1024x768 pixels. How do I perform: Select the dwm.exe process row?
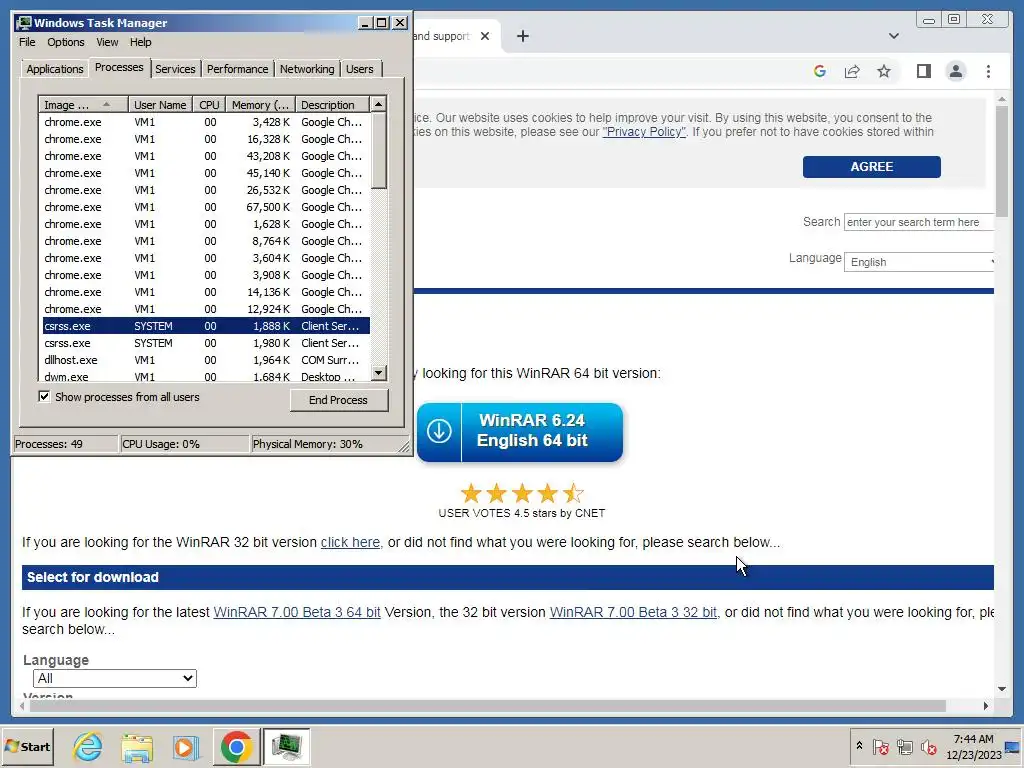[x=206, y=376]
